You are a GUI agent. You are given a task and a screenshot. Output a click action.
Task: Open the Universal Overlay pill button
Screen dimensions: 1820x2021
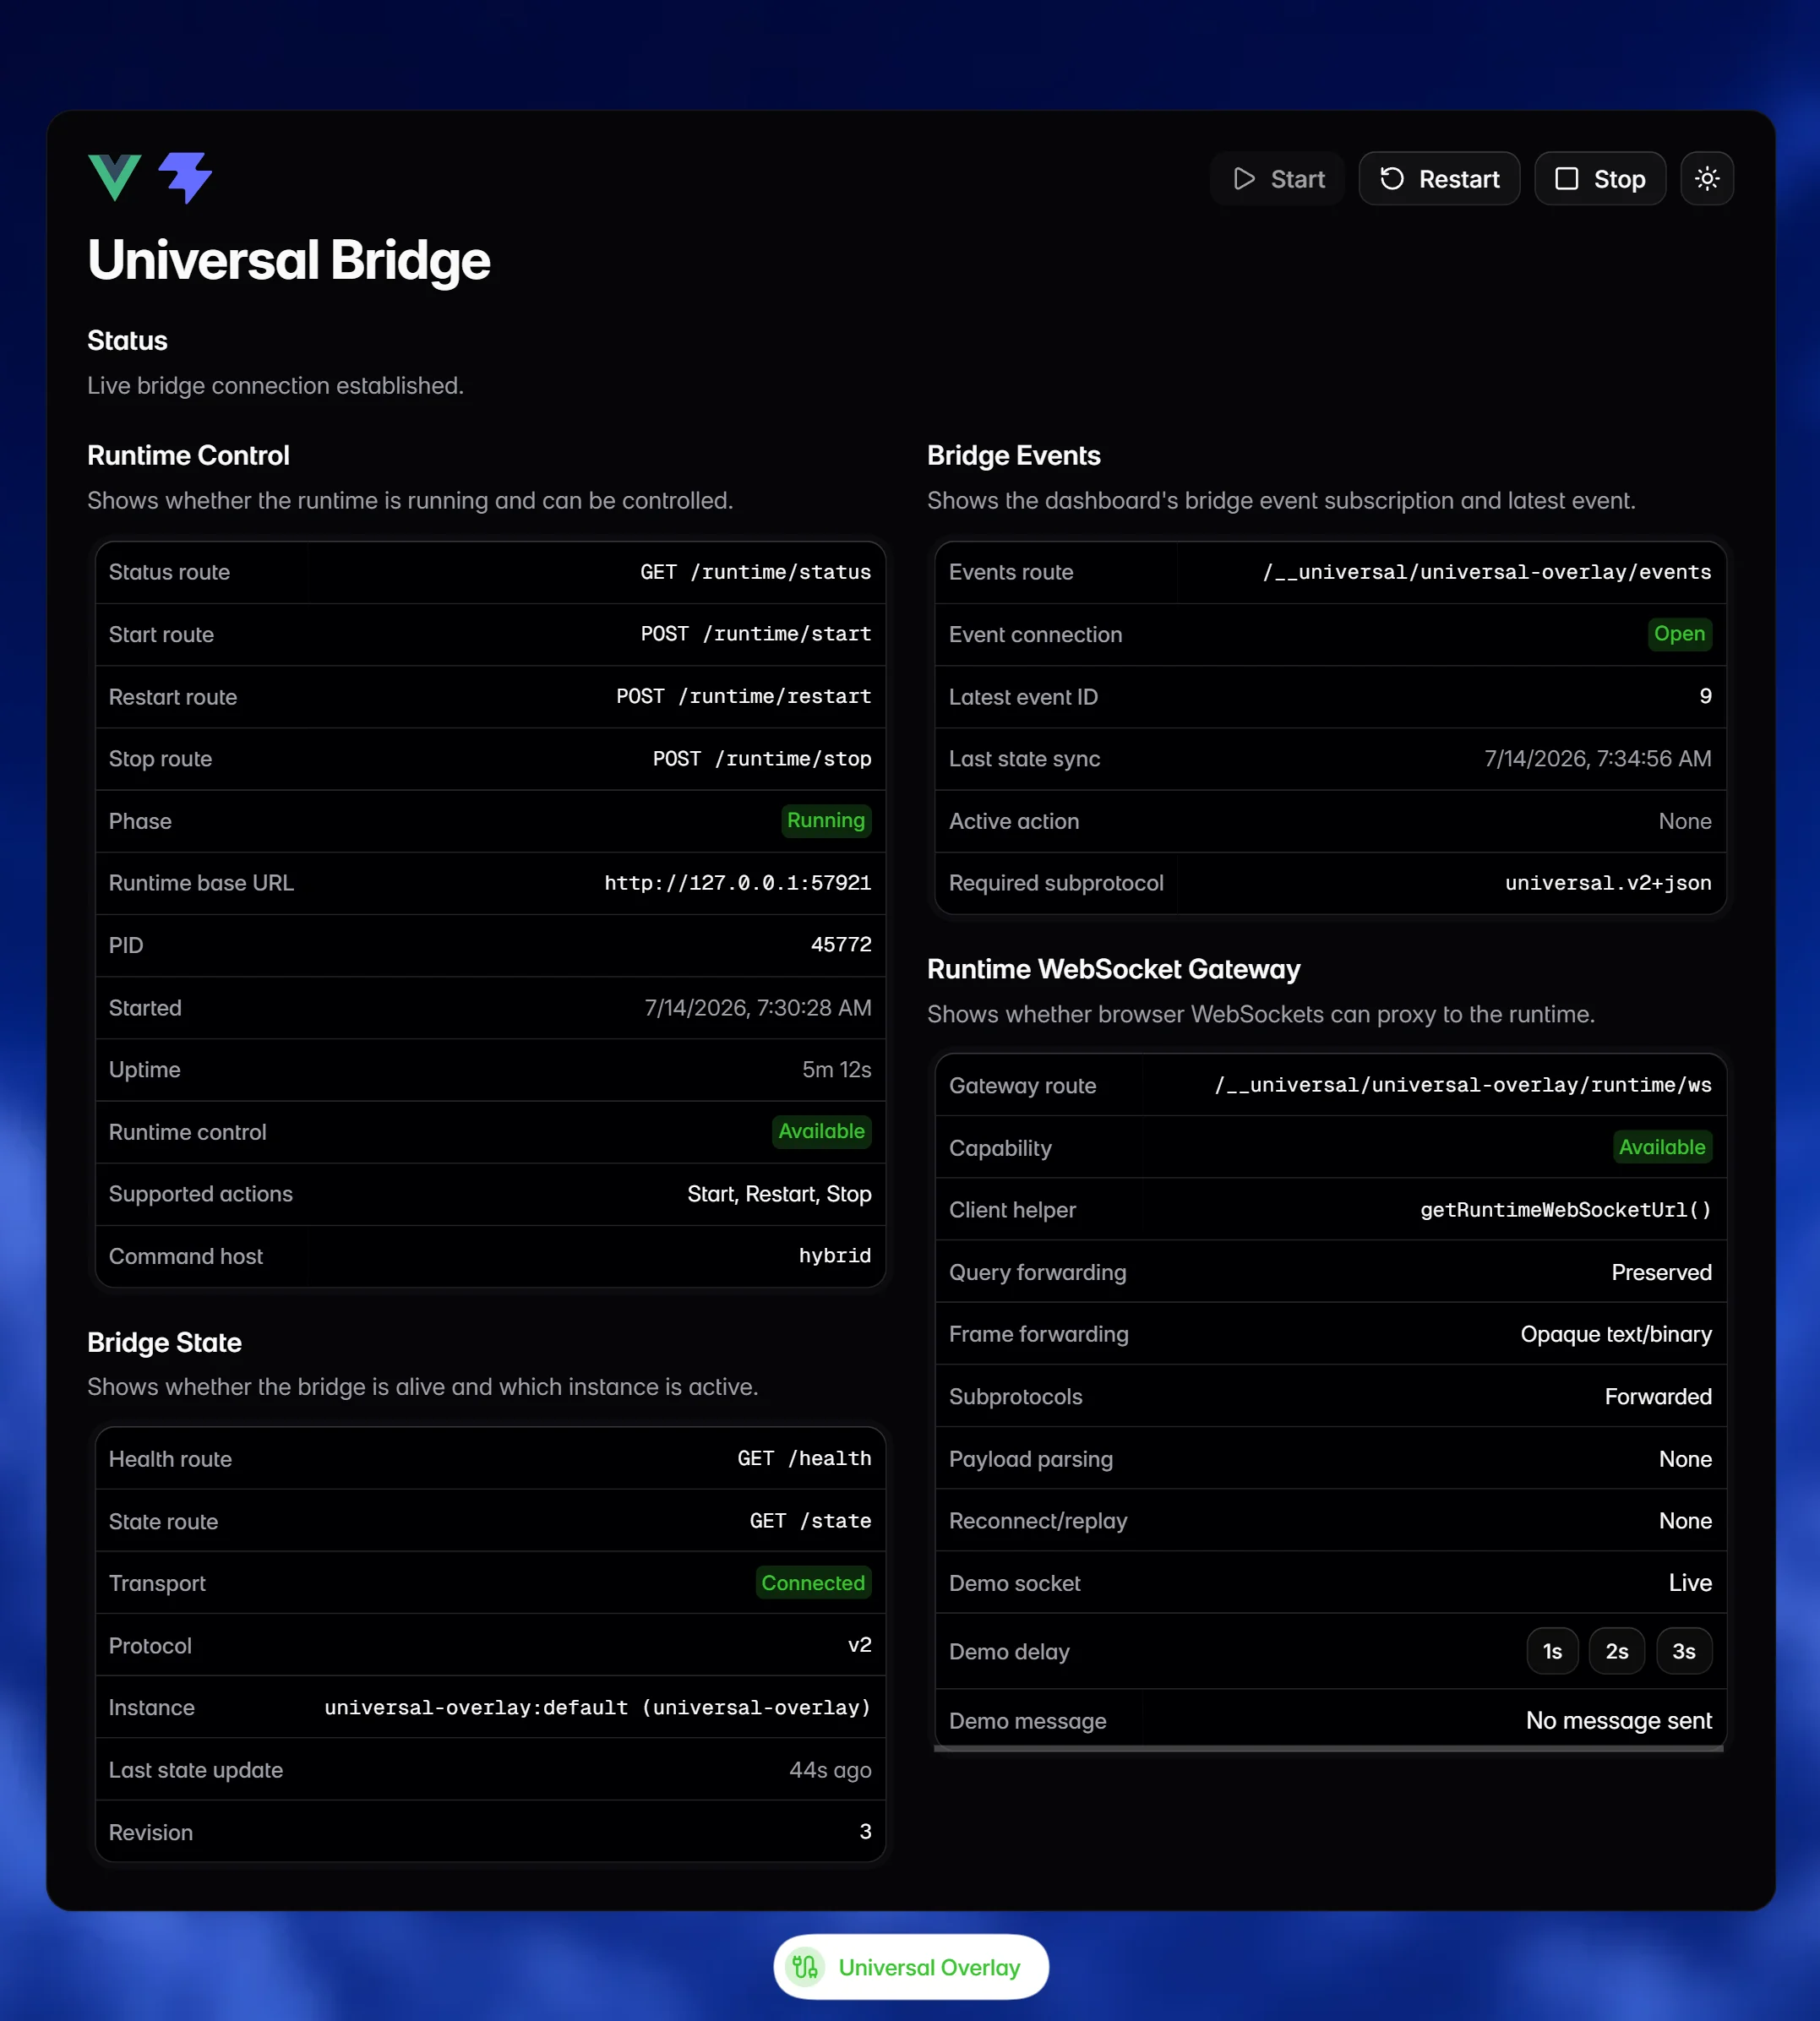(911, 1967)
